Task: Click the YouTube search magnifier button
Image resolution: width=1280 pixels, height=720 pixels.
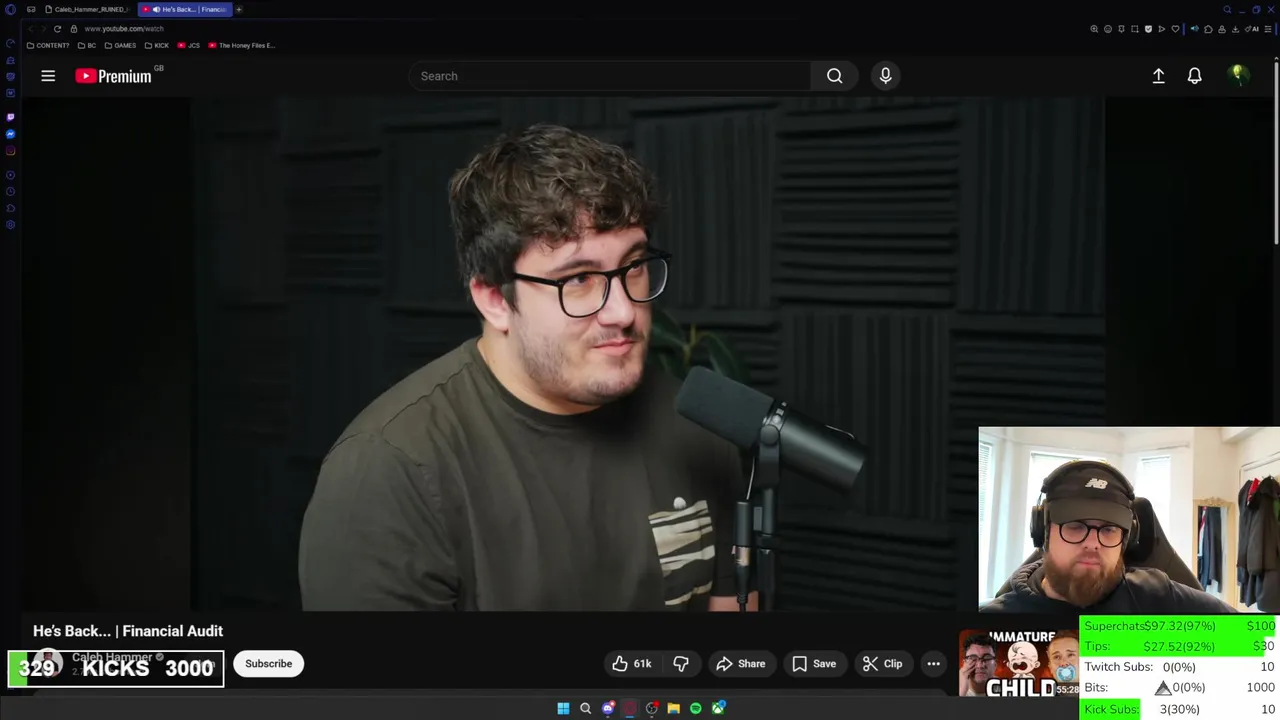Action: pos(834,76)
